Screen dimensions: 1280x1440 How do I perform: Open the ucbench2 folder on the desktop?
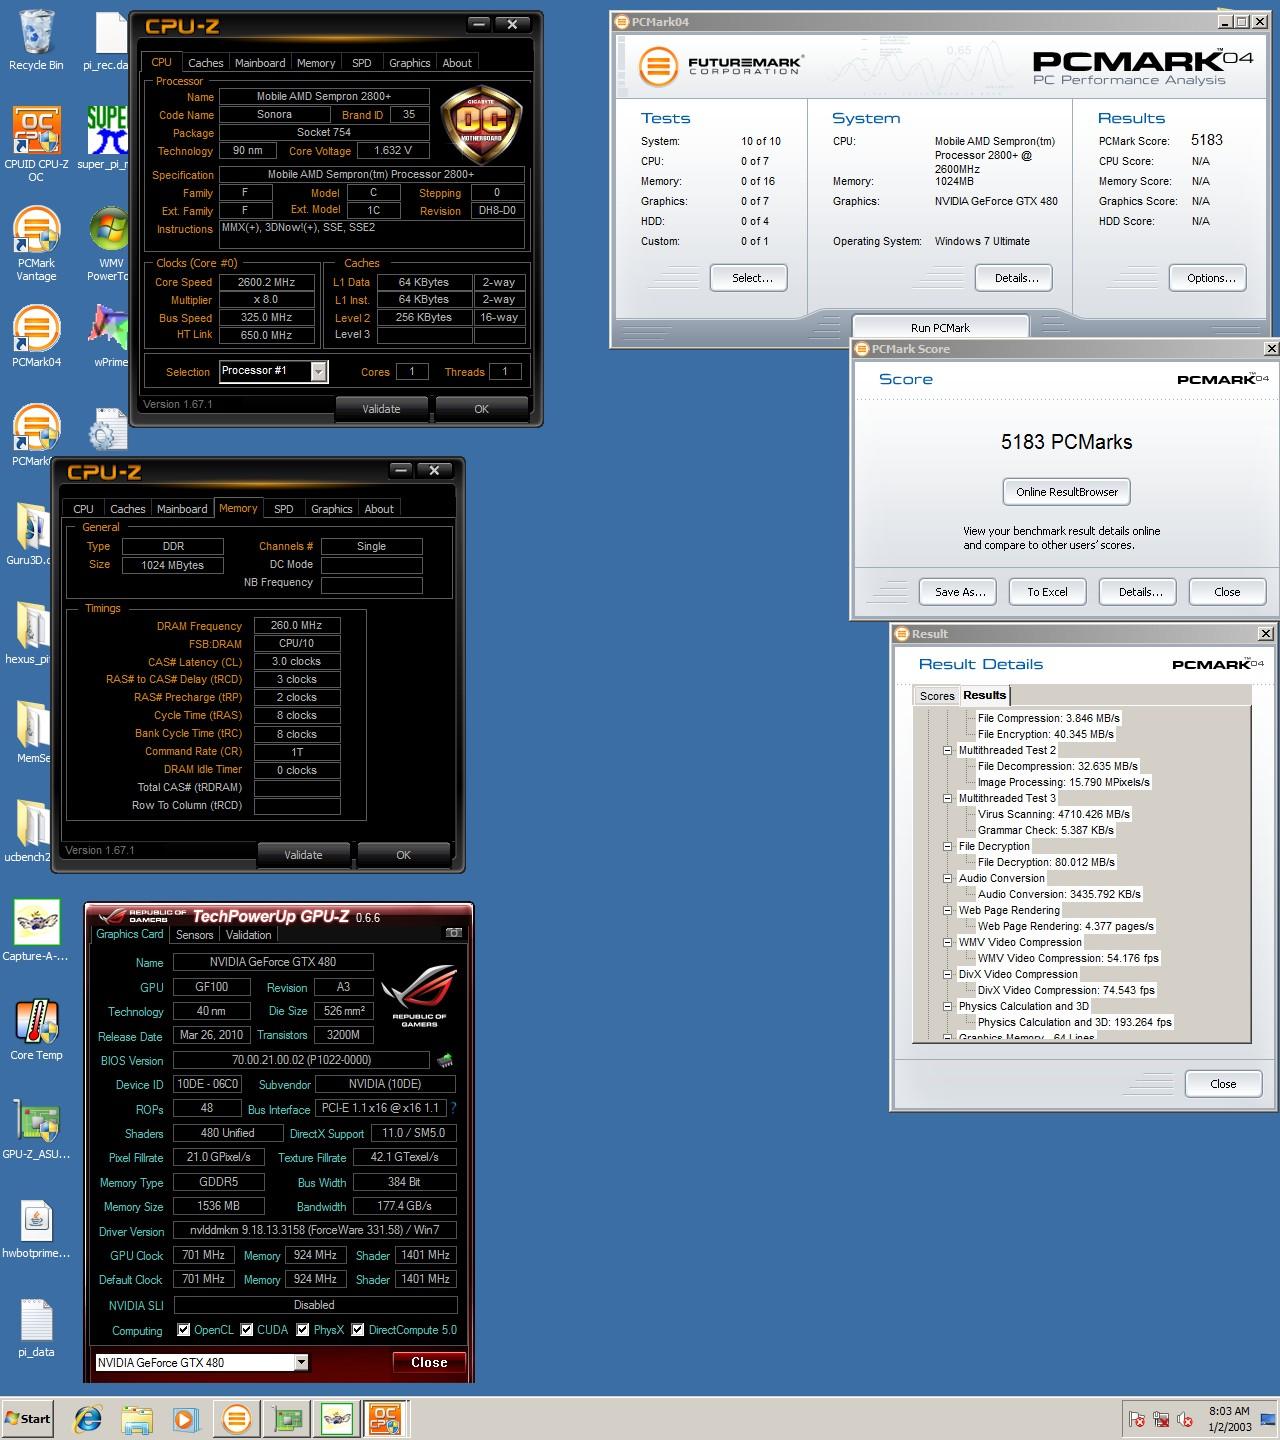30,831
